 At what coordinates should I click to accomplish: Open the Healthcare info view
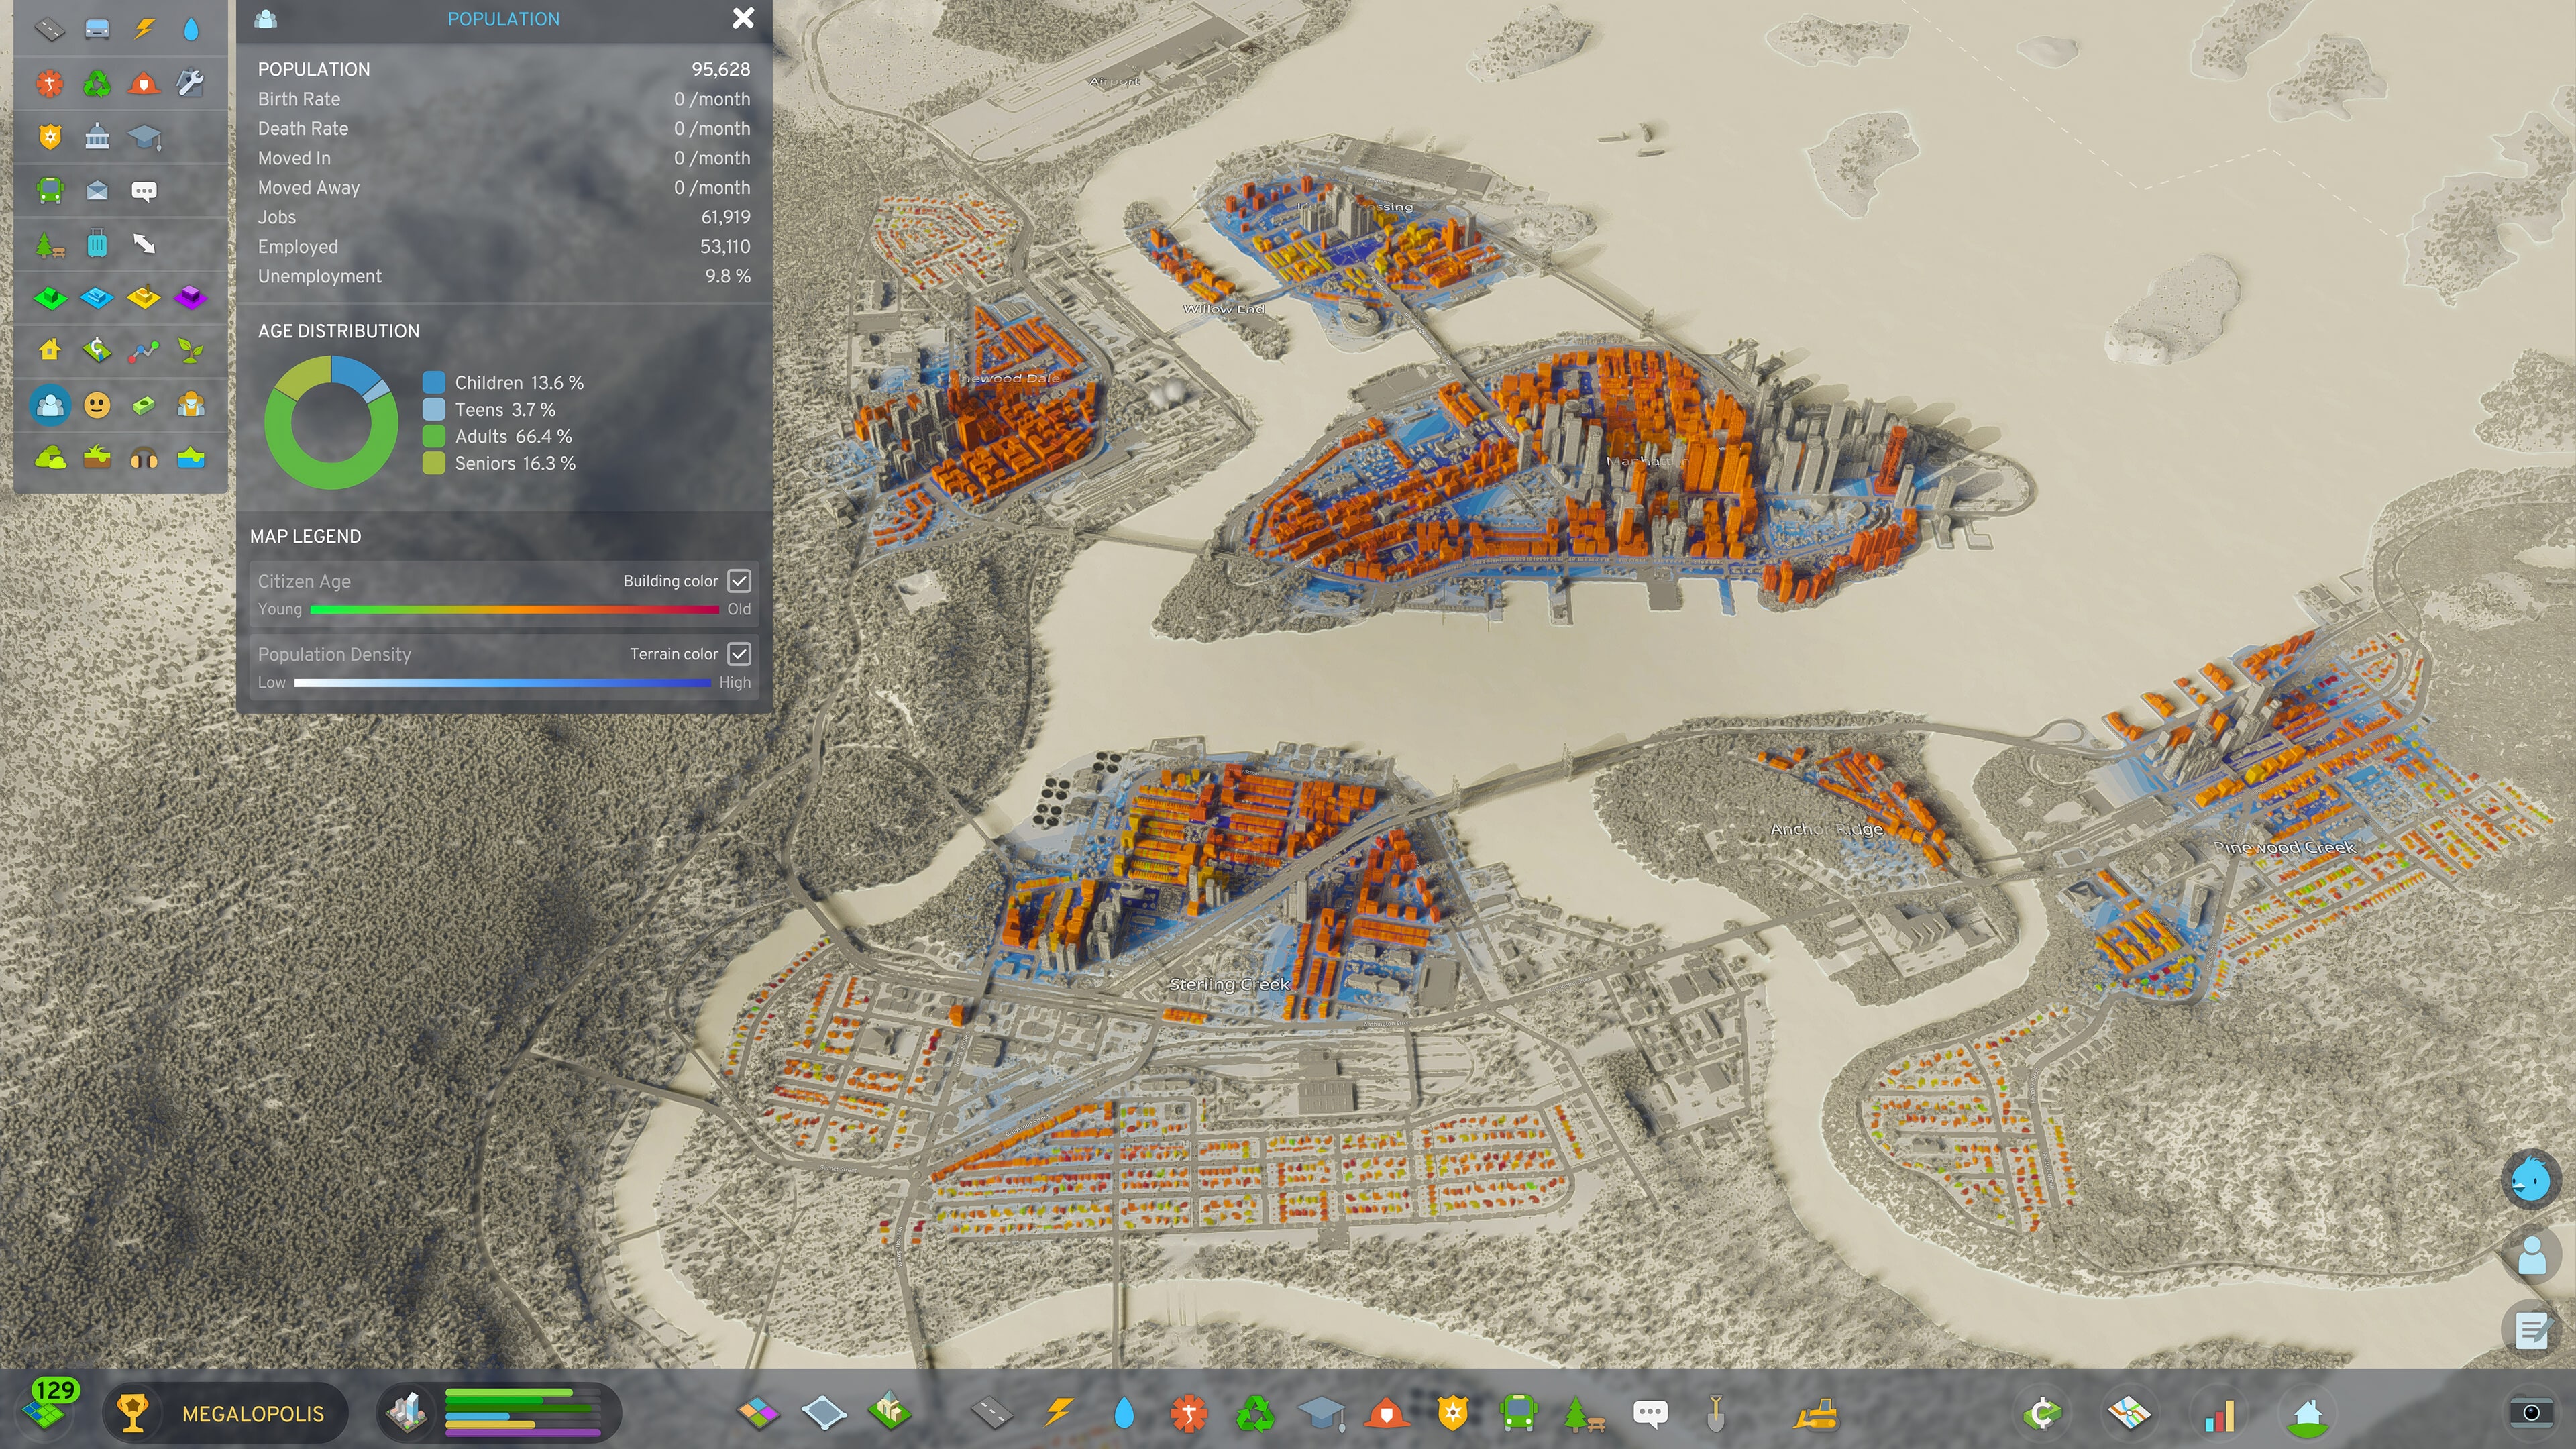coord(50,83)
